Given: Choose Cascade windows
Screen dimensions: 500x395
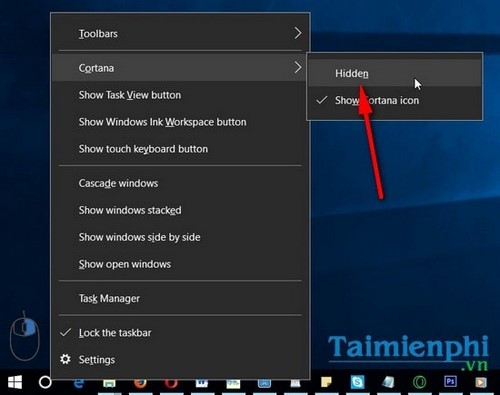Looking at the screenshot, I should [x=180, y=183].
